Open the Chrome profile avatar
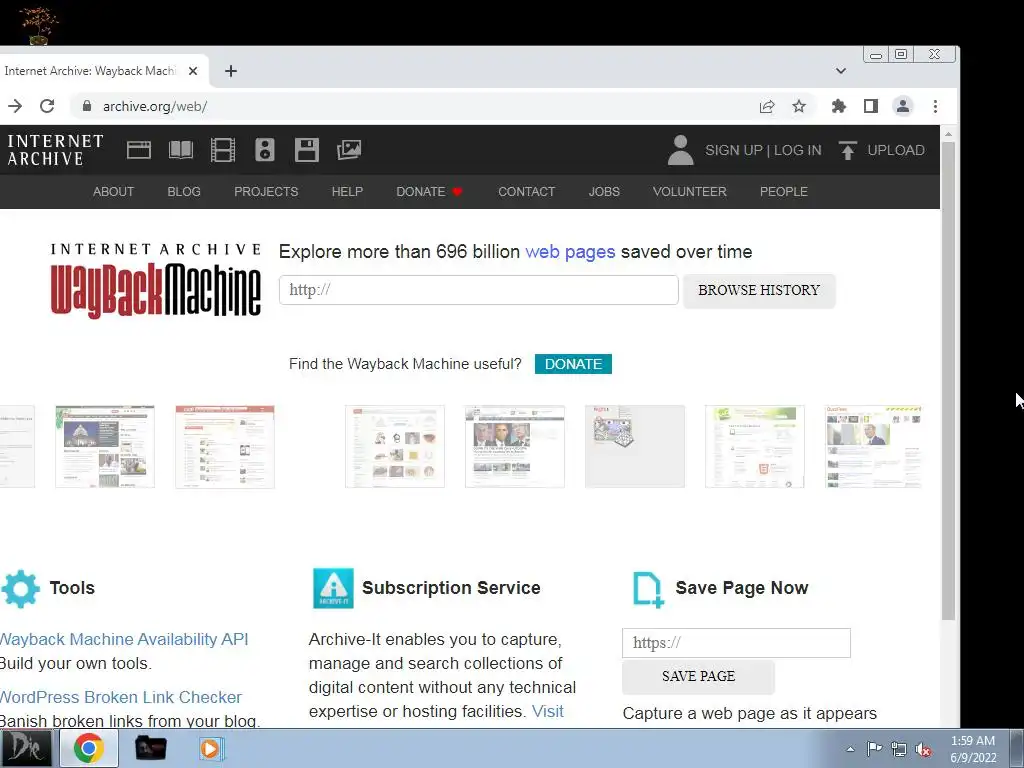 [x=903, y=106]
